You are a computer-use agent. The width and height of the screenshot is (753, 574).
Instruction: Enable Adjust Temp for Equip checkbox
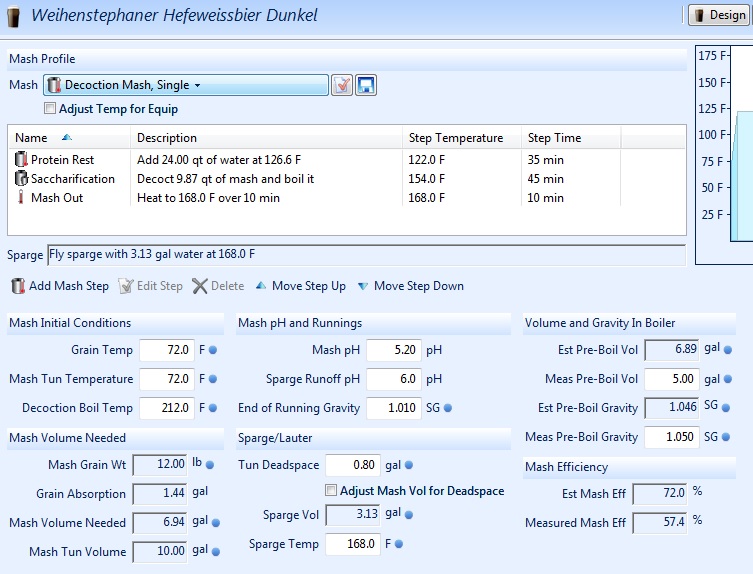49,109
